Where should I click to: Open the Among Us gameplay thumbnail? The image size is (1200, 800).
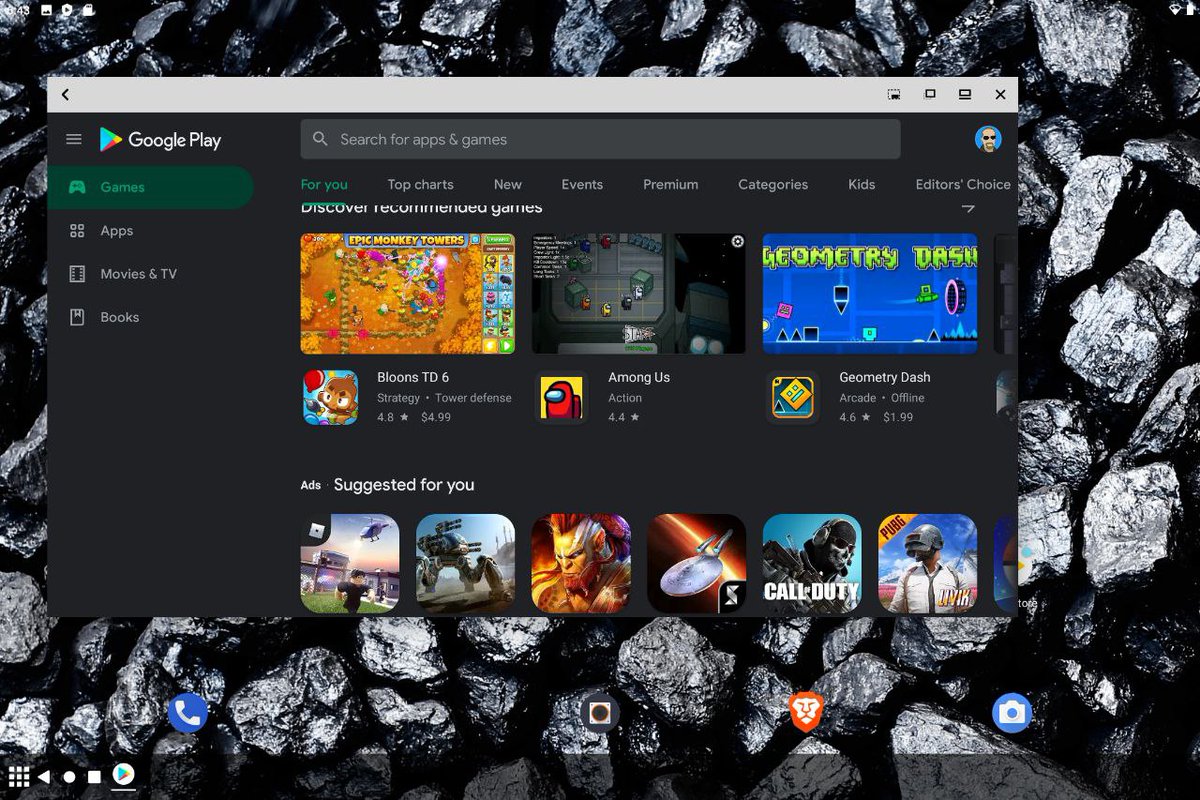click(640, 292)
